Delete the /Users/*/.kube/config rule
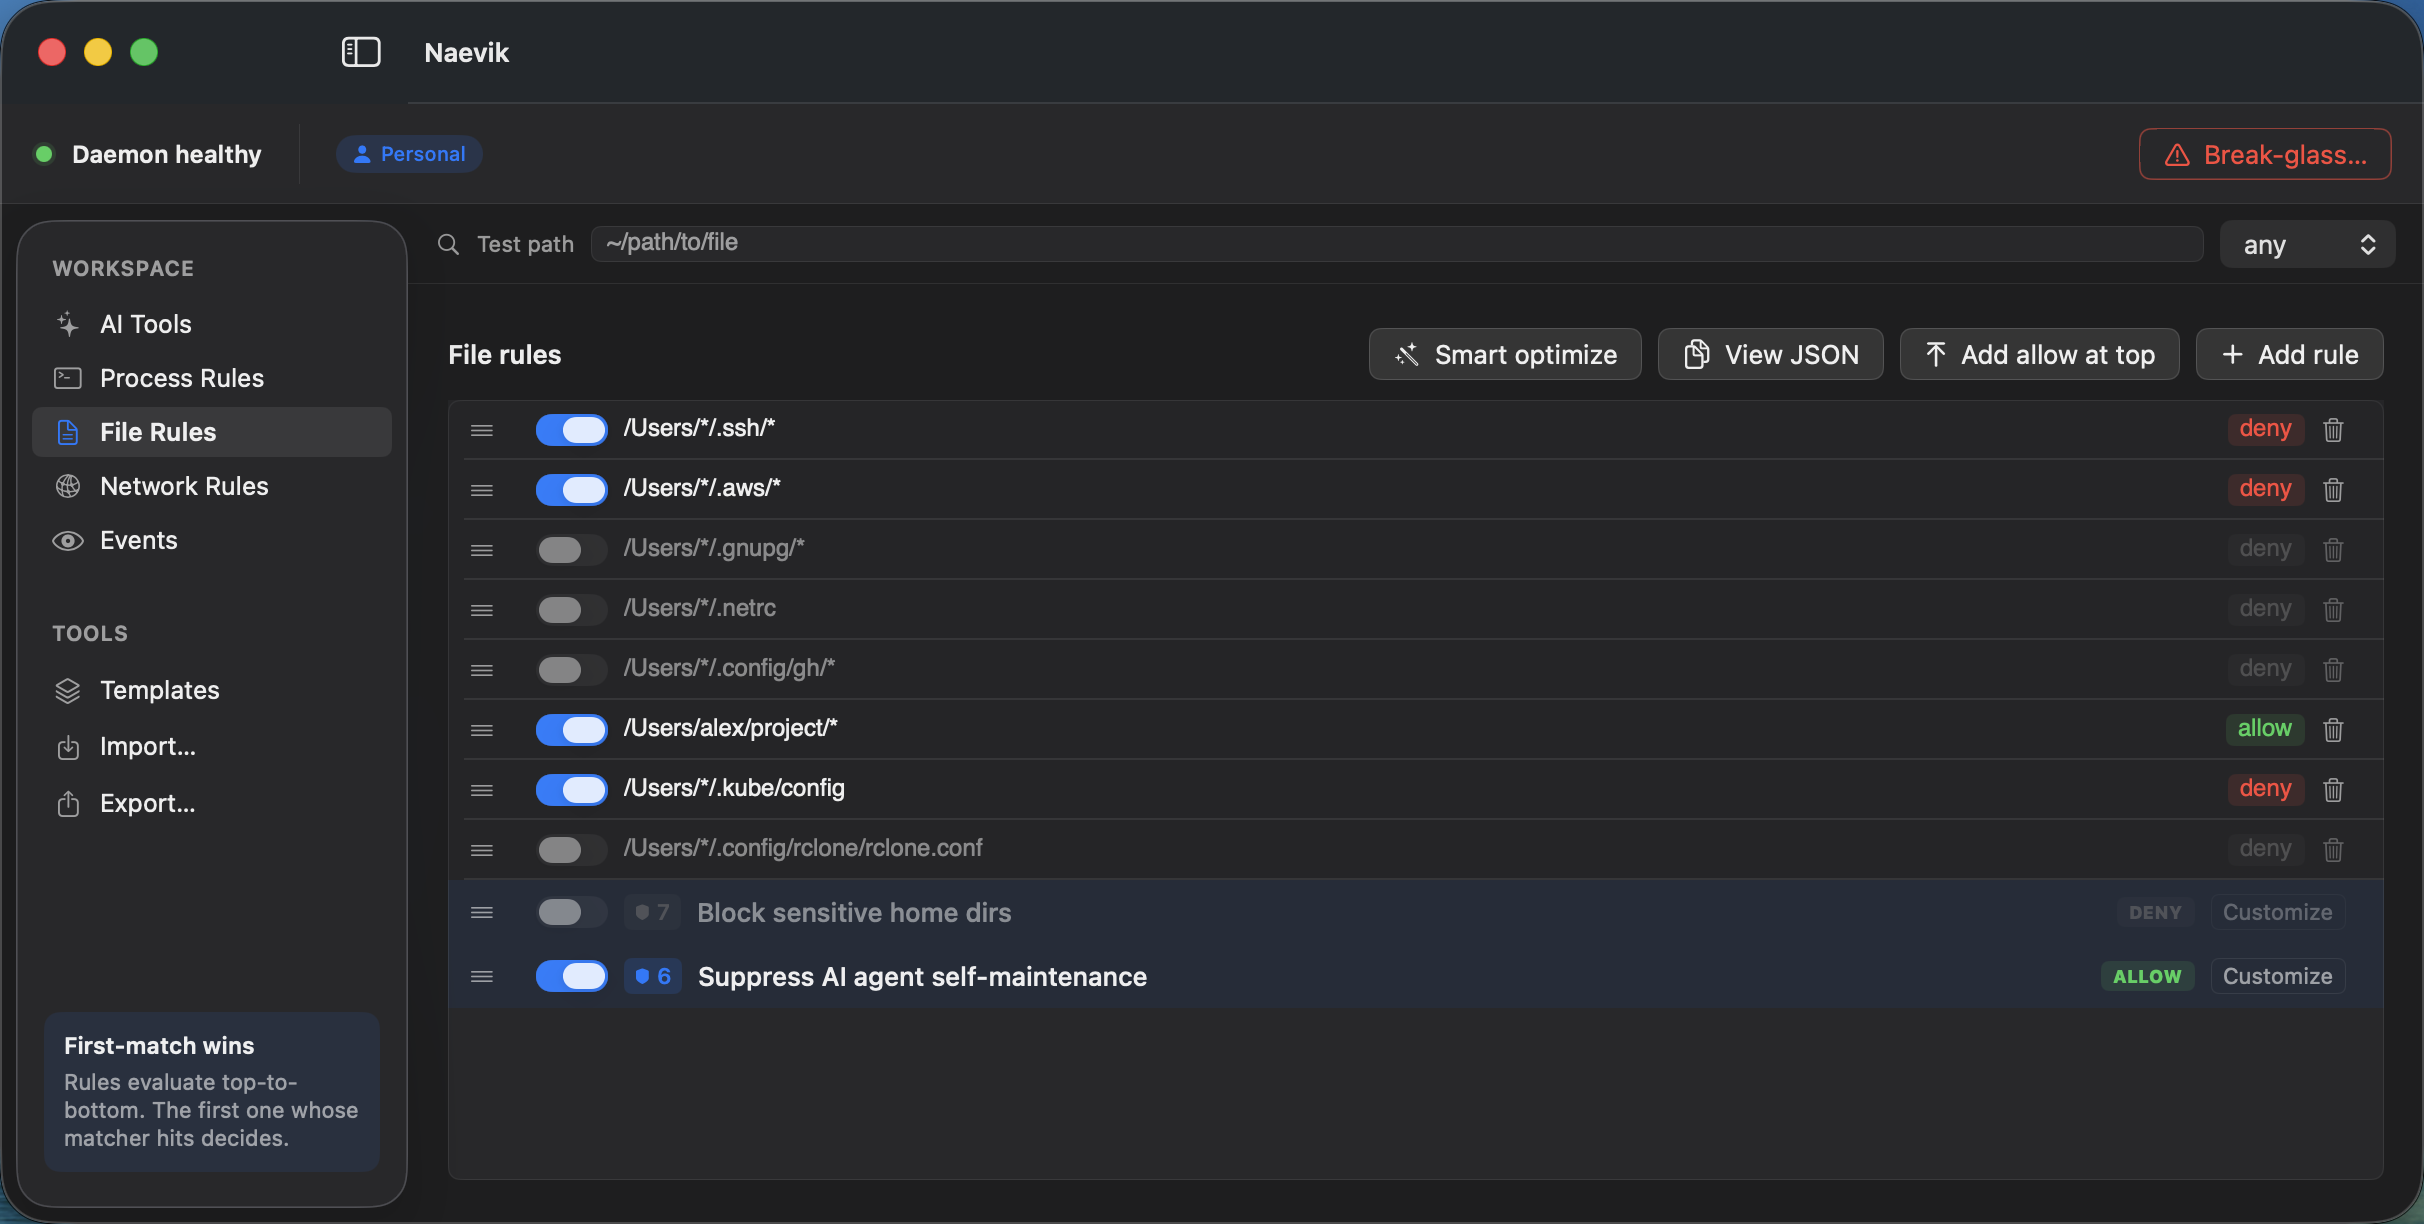 pos(2333,789)
